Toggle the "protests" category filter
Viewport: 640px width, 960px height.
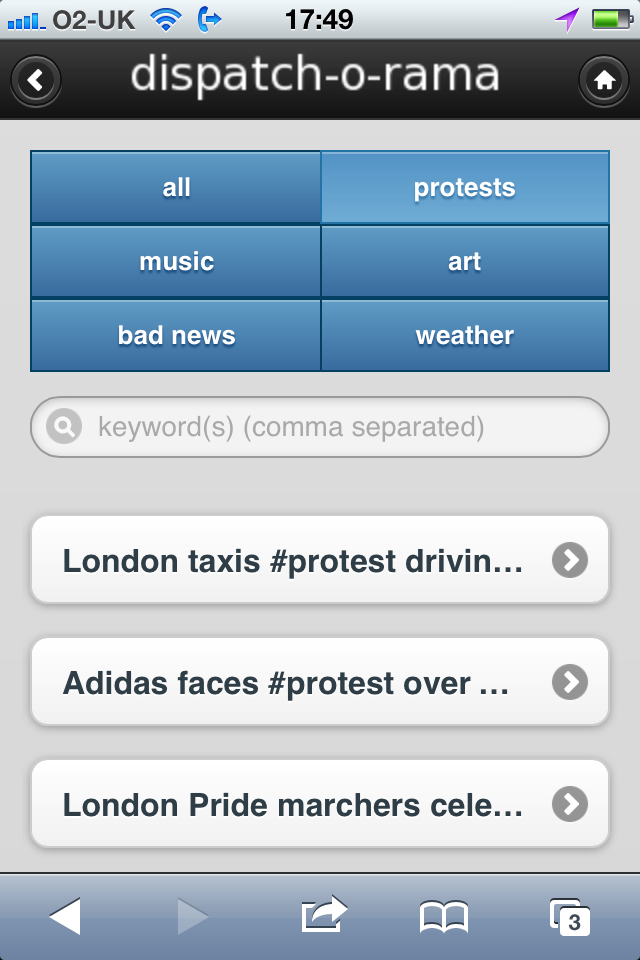pos(465,187)
